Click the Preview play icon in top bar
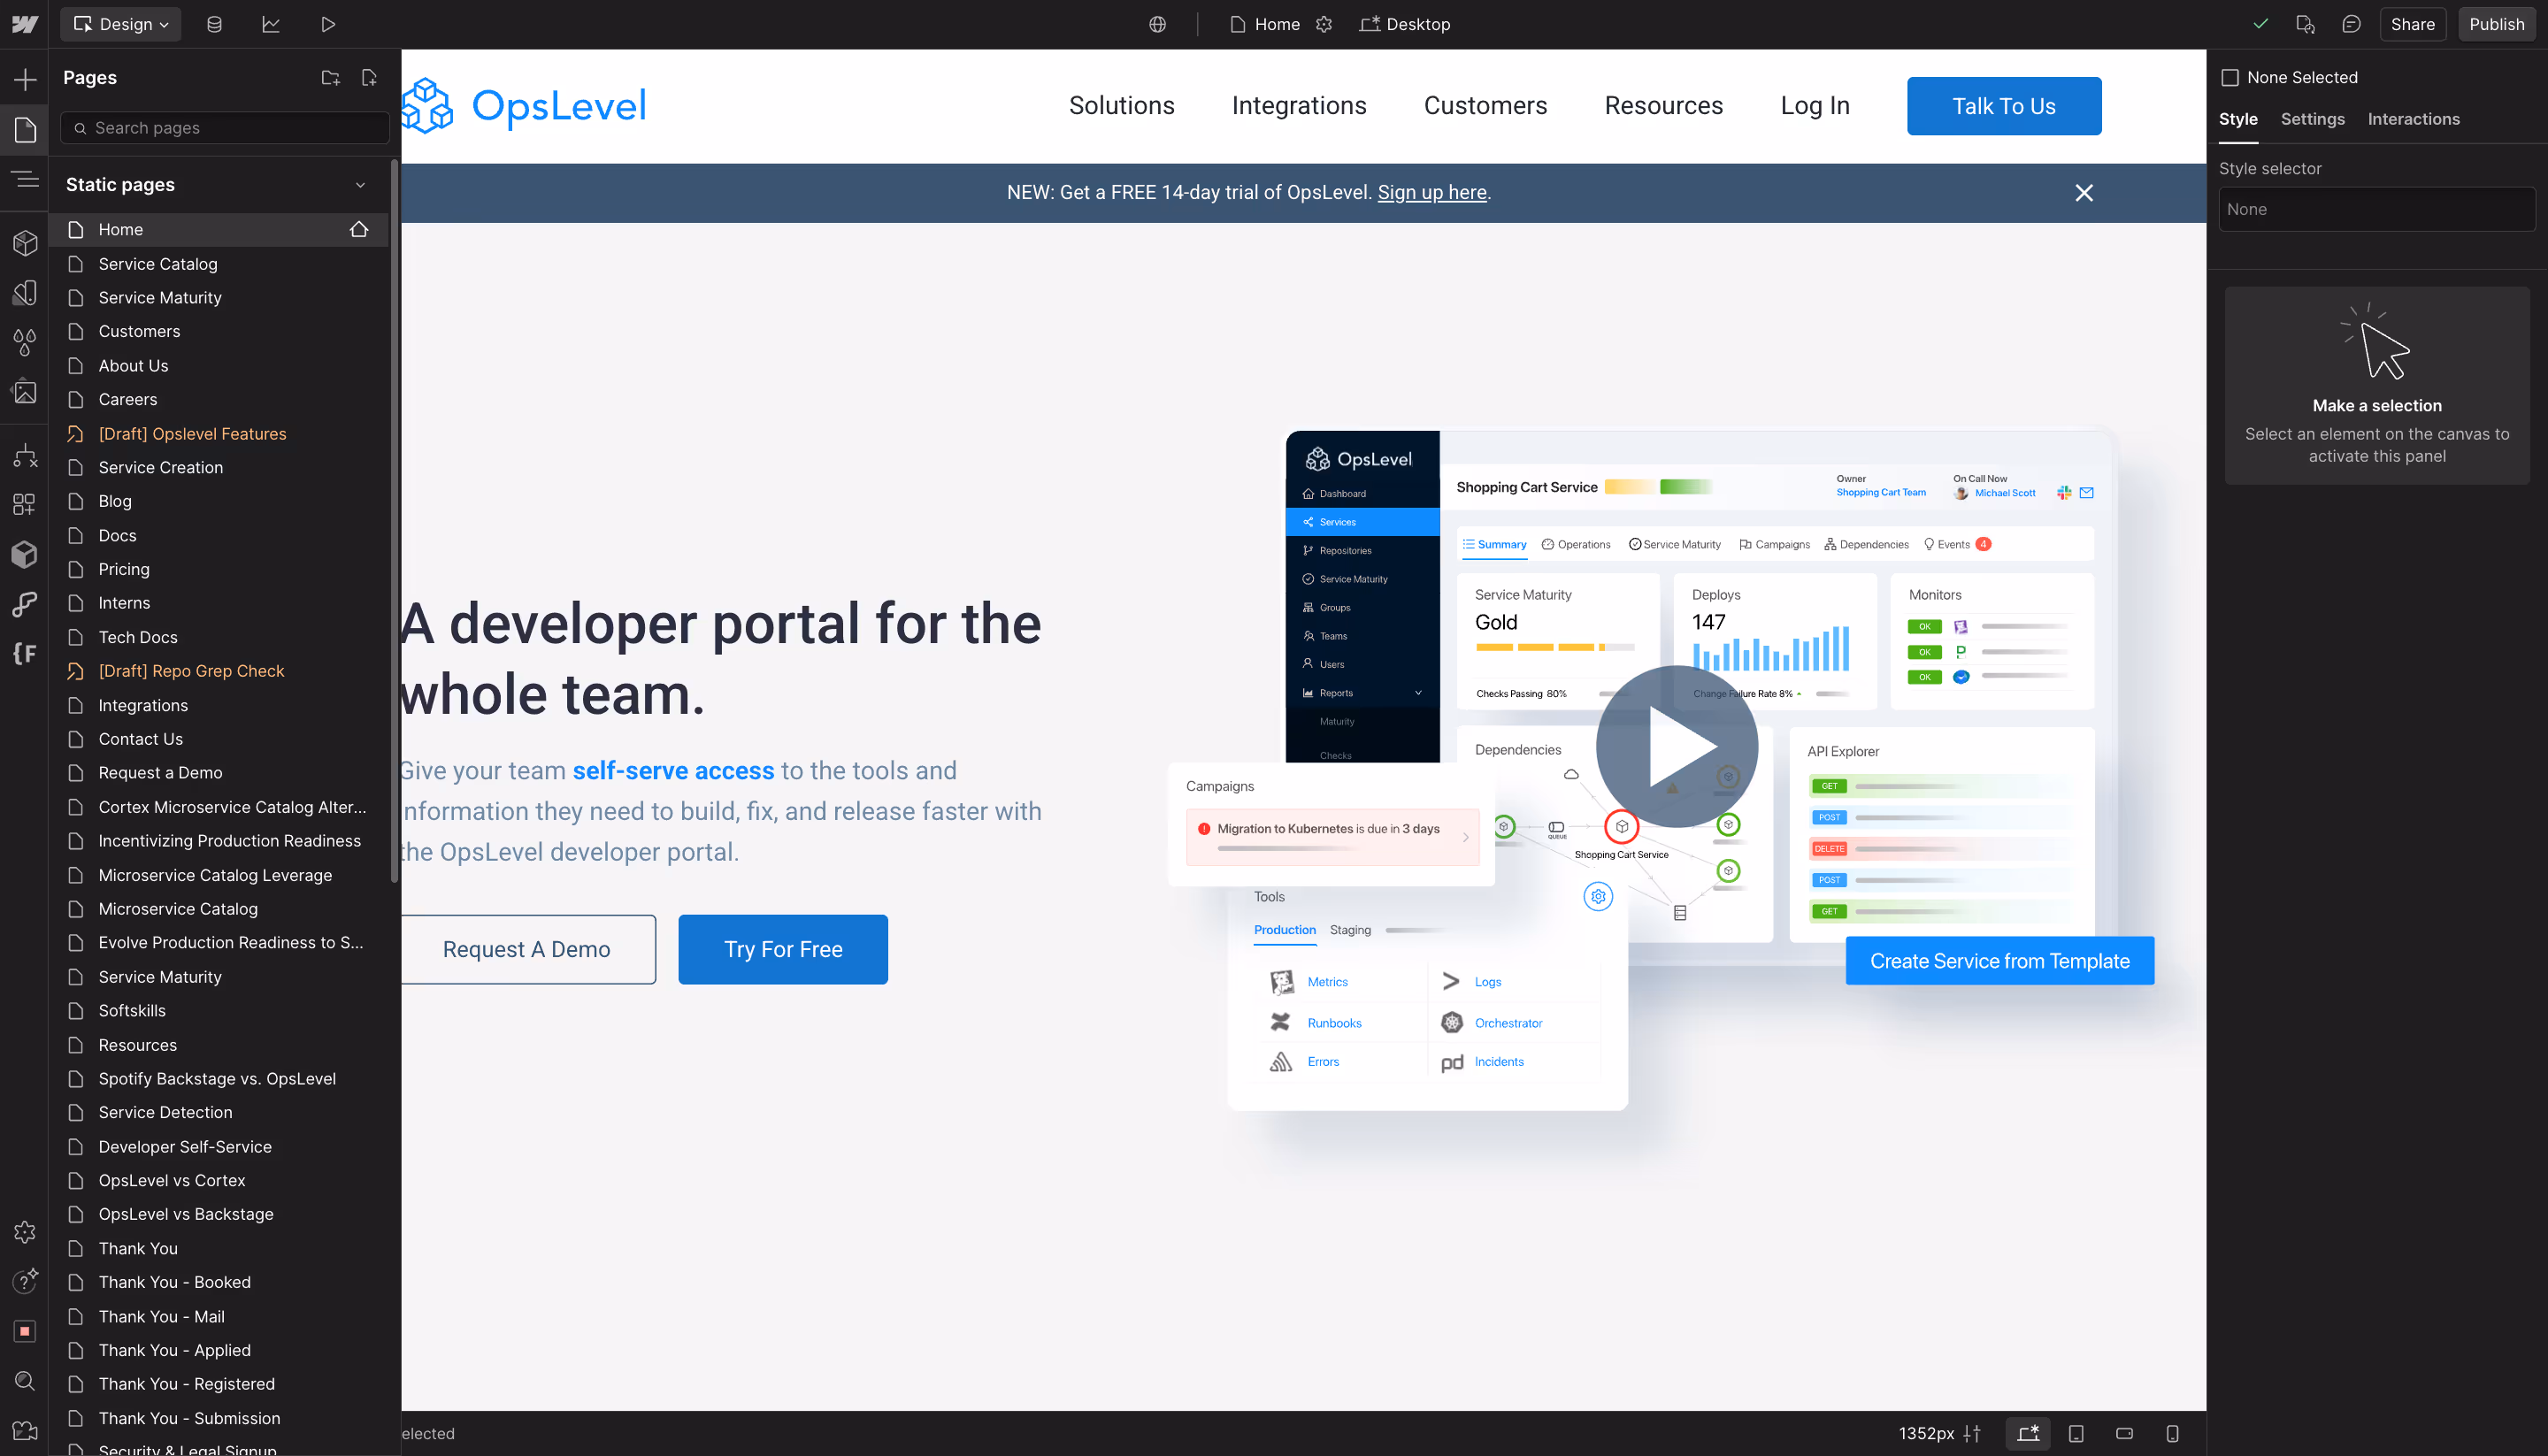This screenshot has width=2548, height=1456. pos(328,24)
